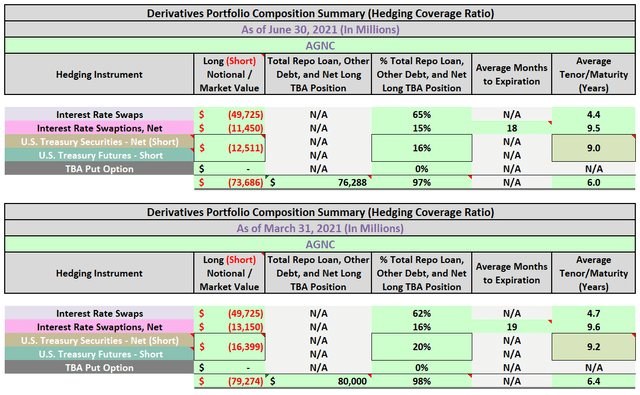Viewport: 640px width, 395px height.
Task: Click TBA Put Option in March table
Action: click(x=99, y=368)
